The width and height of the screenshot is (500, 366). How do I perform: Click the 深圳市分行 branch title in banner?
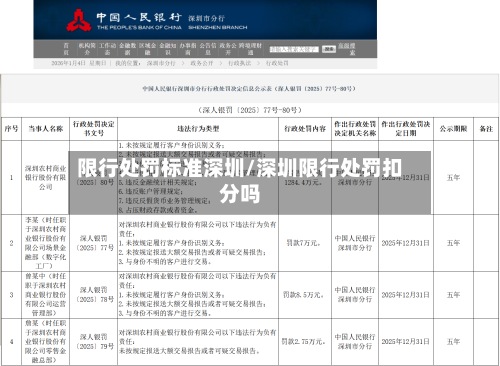tap(206, 18)
